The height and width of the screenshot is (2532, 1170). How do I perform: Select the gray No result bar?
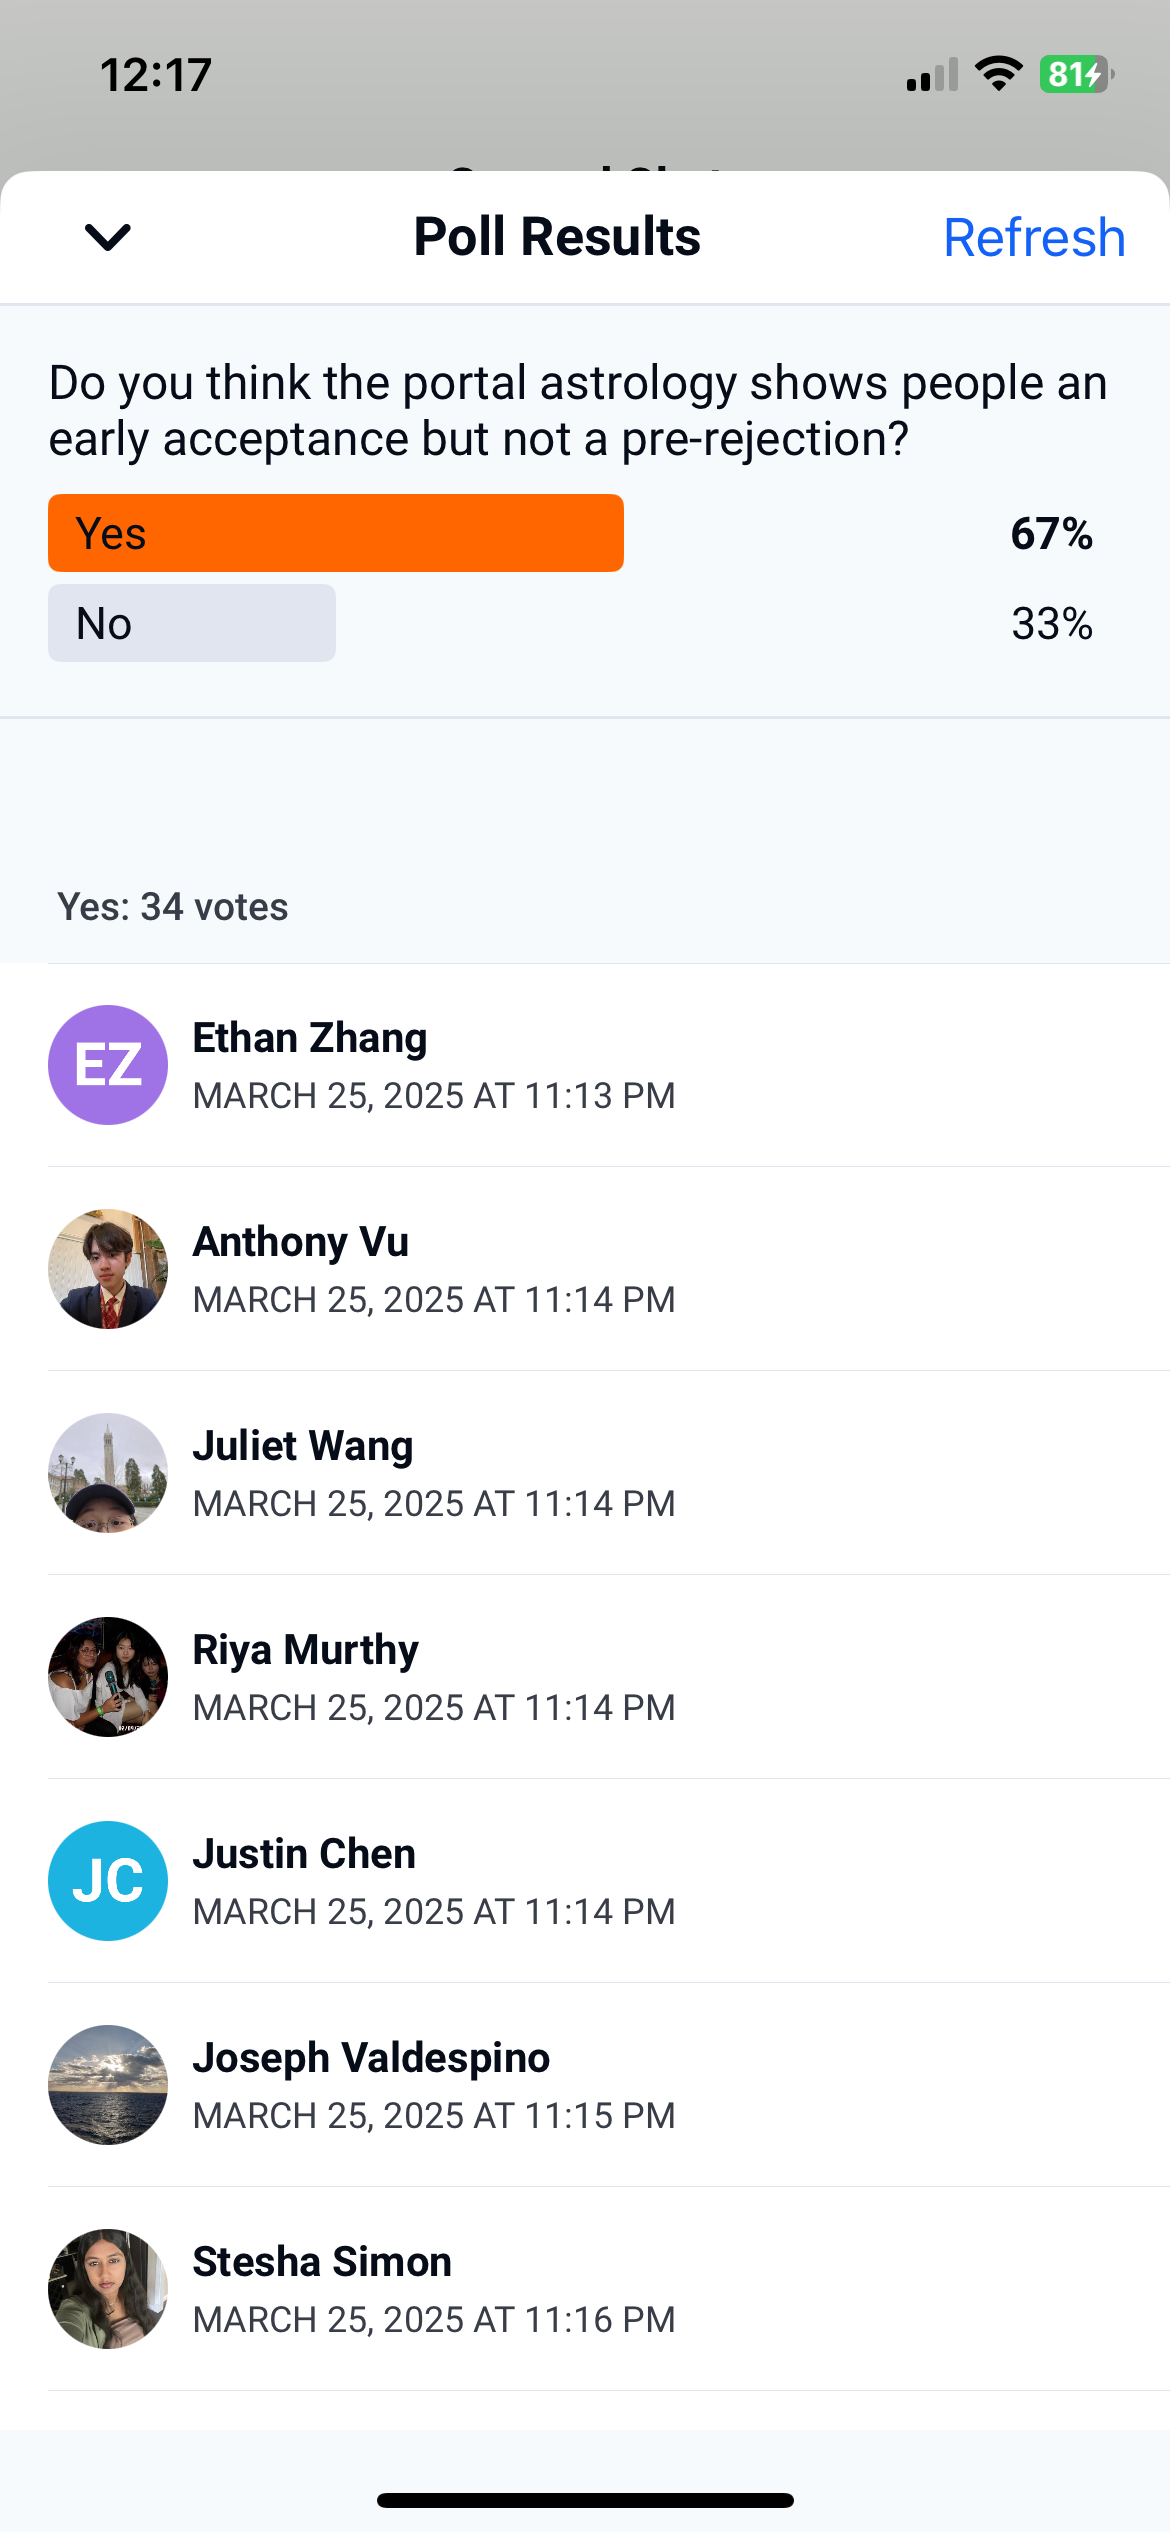(x=192, y=623)
